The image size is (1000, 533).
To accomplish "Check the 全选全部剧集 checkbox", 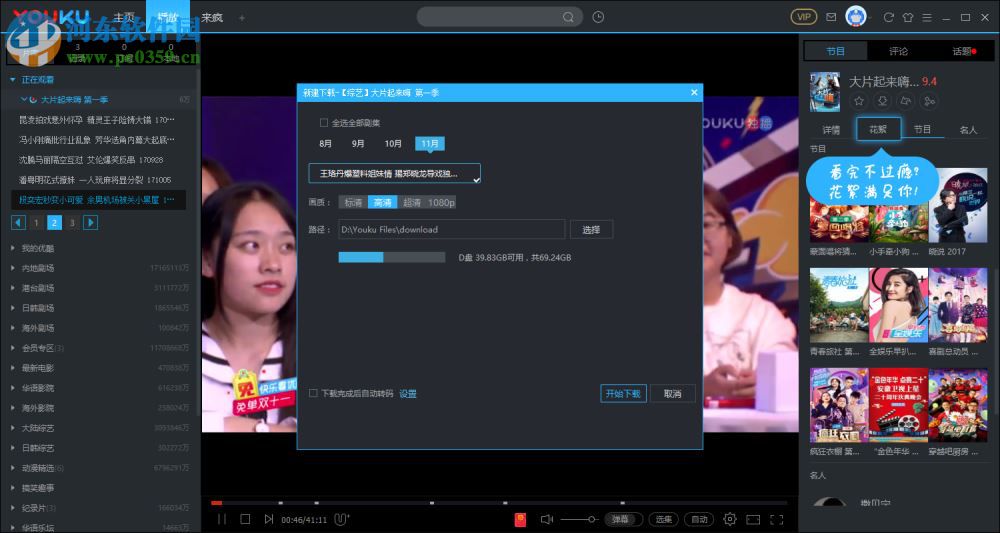I will [323, 123].
